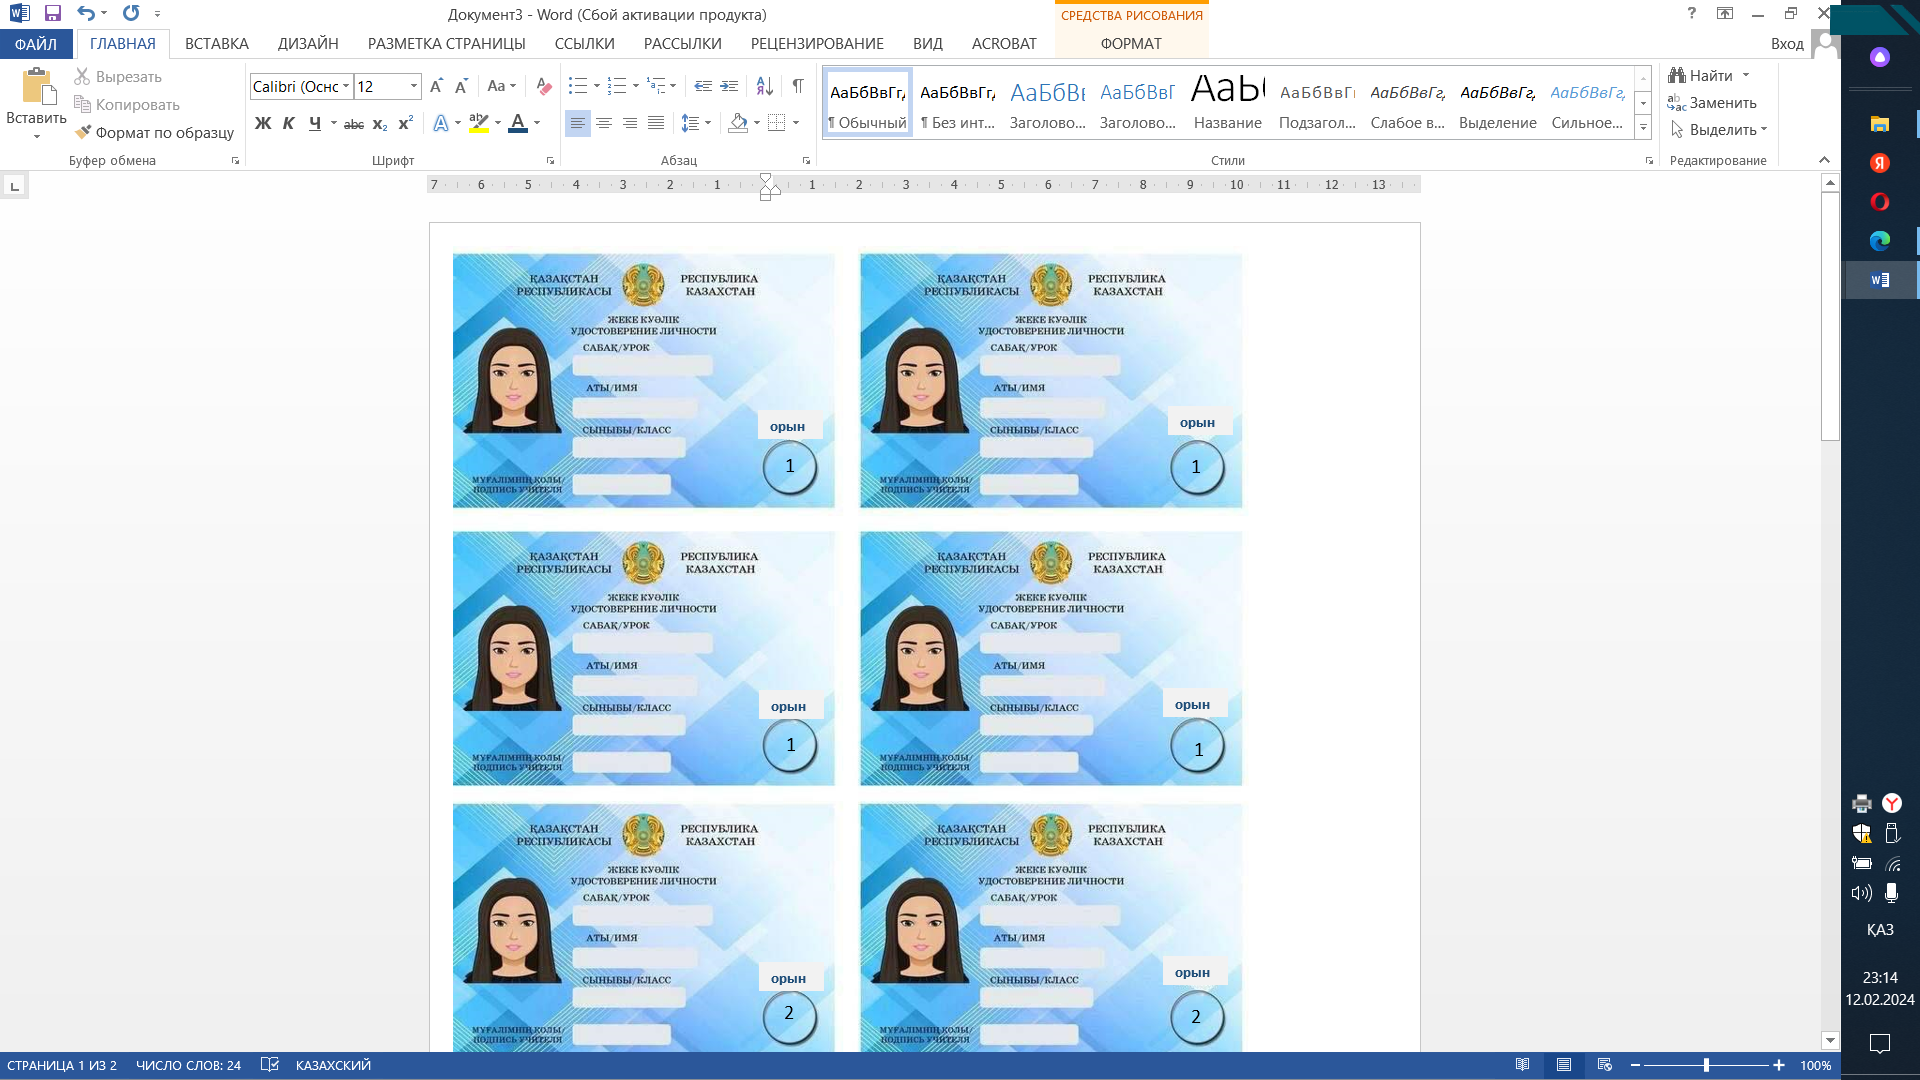The image size is (1920, 1080).
Task: Open the font name dropdown (Calibri)
Action: click(x=346, y=87)
